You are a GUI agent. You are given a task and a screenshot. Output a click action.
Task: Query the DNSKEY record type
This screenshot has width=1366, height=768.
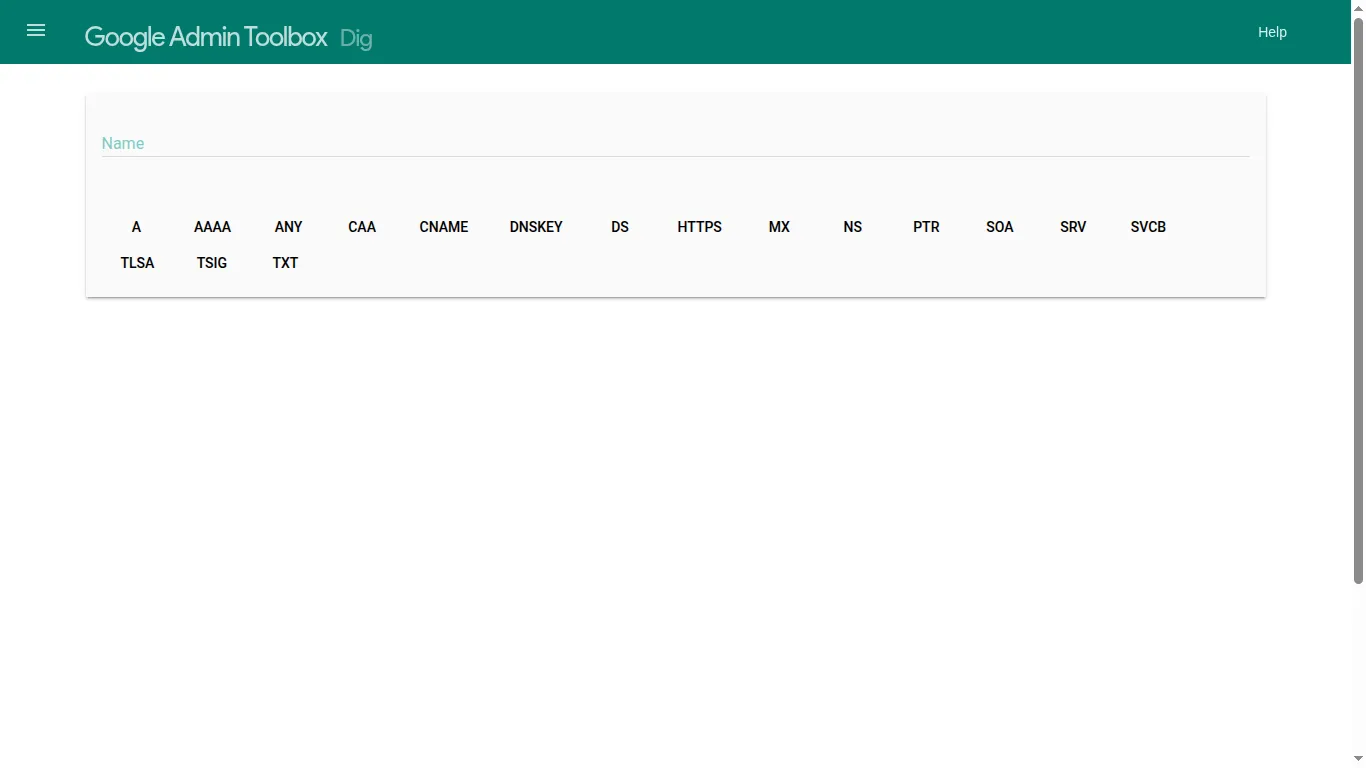pyautogui.click(x=536, y=227)
